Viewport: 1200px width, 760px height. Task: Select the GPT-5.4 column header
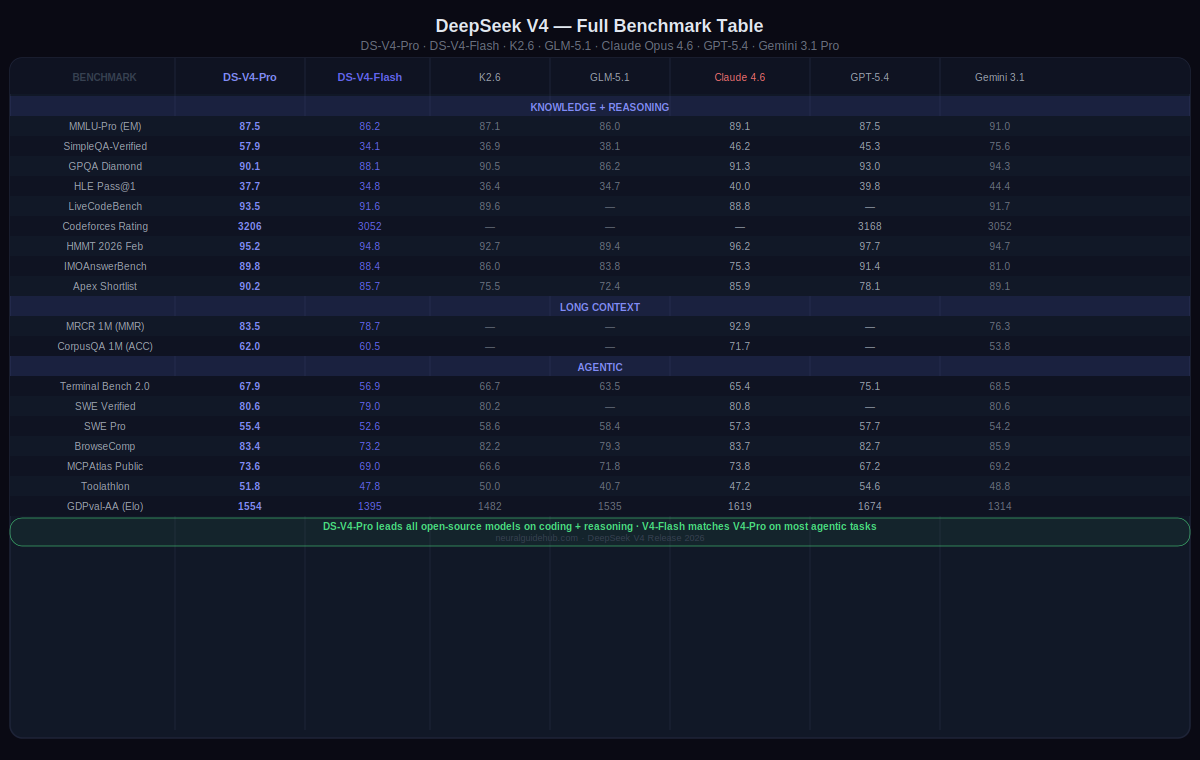point(869,77)
